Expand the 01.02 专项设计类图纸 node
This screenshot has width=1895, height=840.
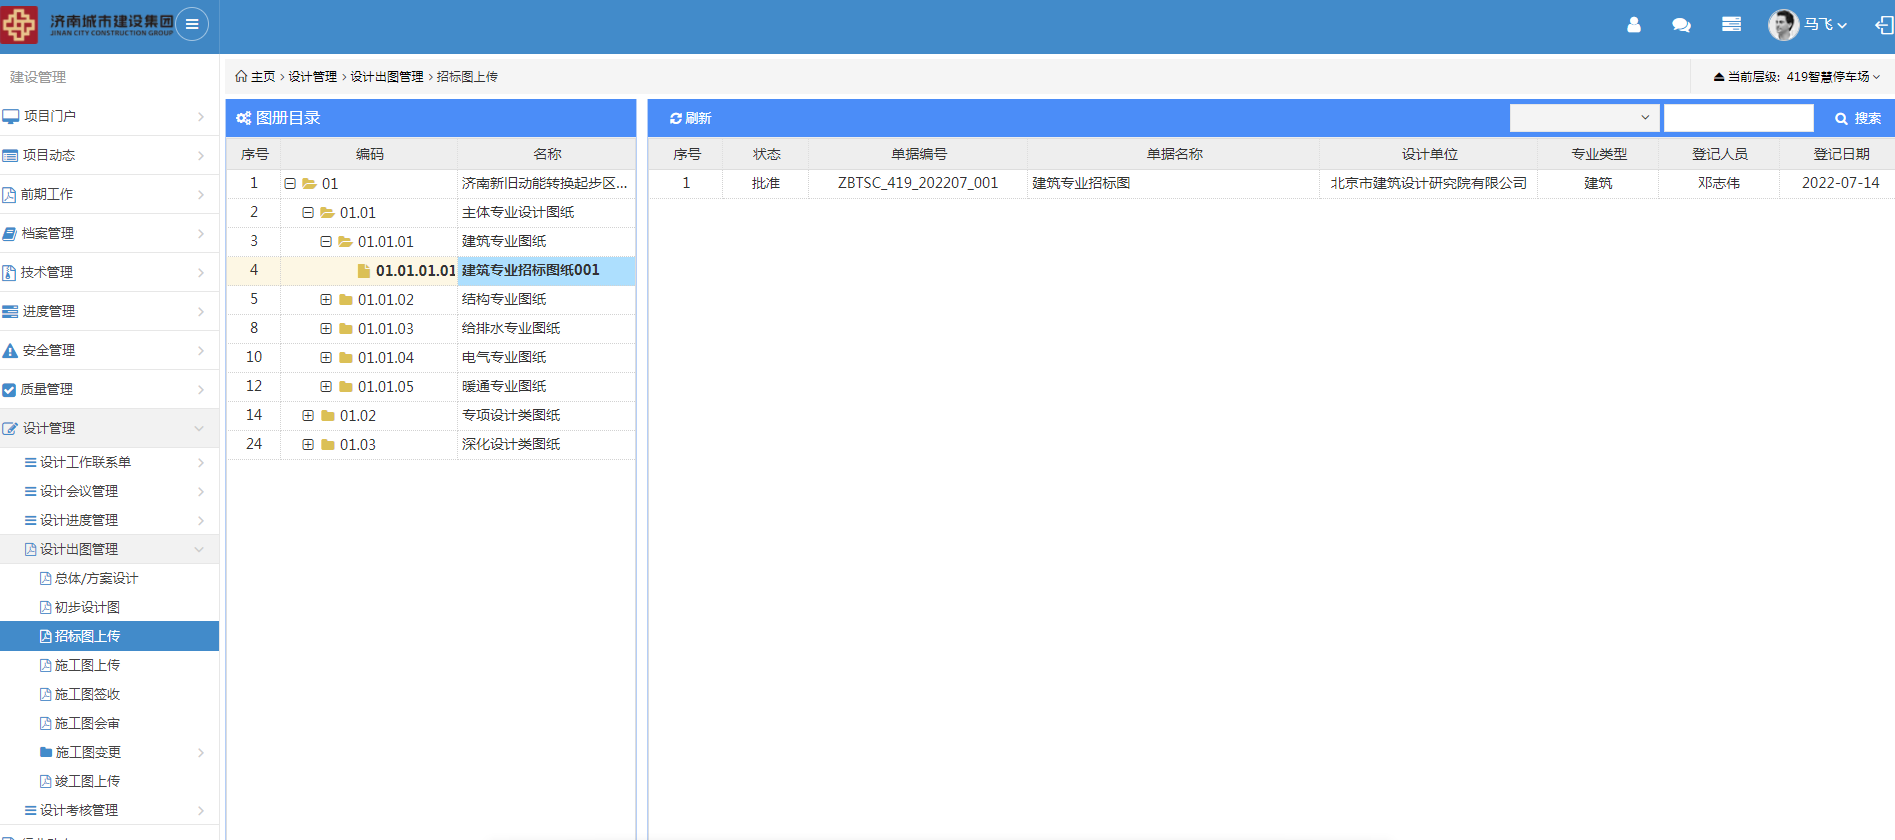[x=308, y=416]
